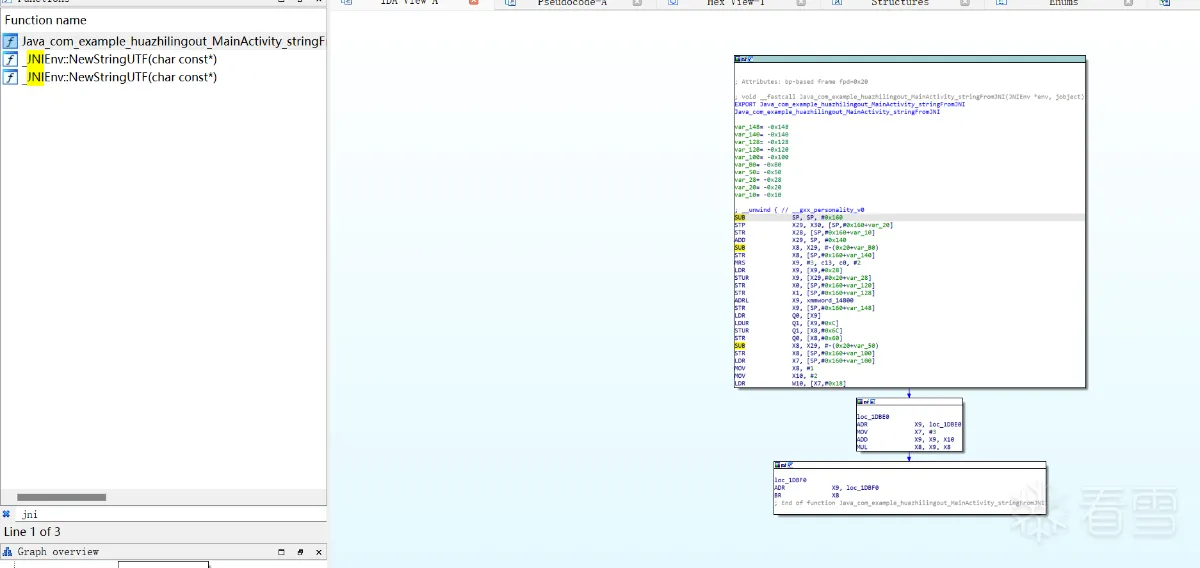Viewport: 1200px width, 568px height.
Task: Click the Hex View-1 tab icon
Action: pos(673,3)
